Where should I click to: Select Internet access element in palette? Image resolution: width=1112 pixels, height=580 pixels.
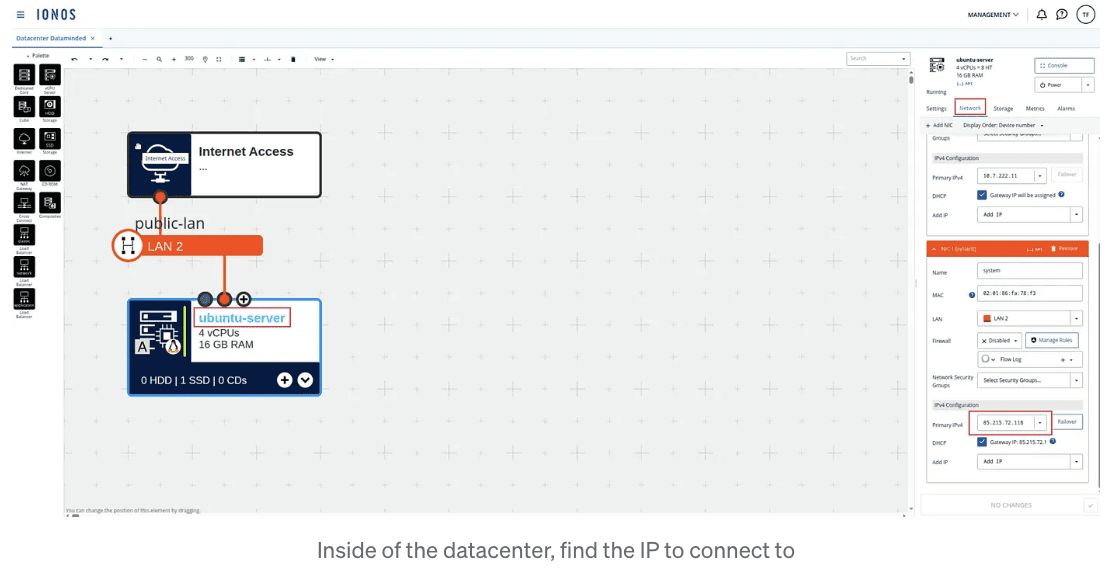[x=24, y=139]
